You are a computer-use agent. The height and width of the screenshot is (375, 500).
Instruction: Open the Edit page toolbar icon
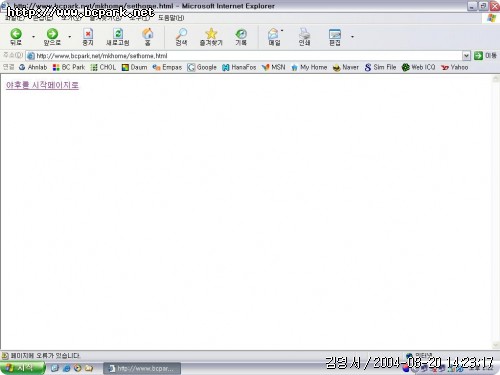pyautogui.click(x=334, y=36)
